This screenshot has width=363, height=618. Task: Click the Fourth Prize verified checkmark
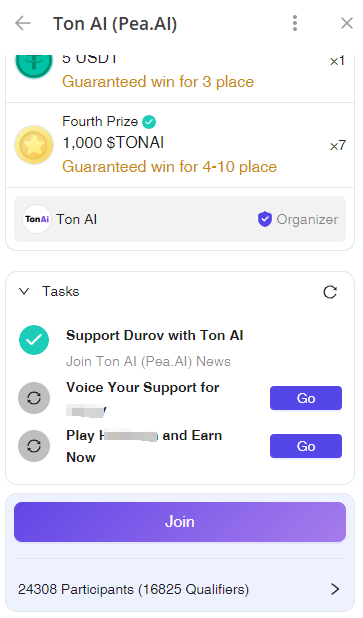pos(149,122)
